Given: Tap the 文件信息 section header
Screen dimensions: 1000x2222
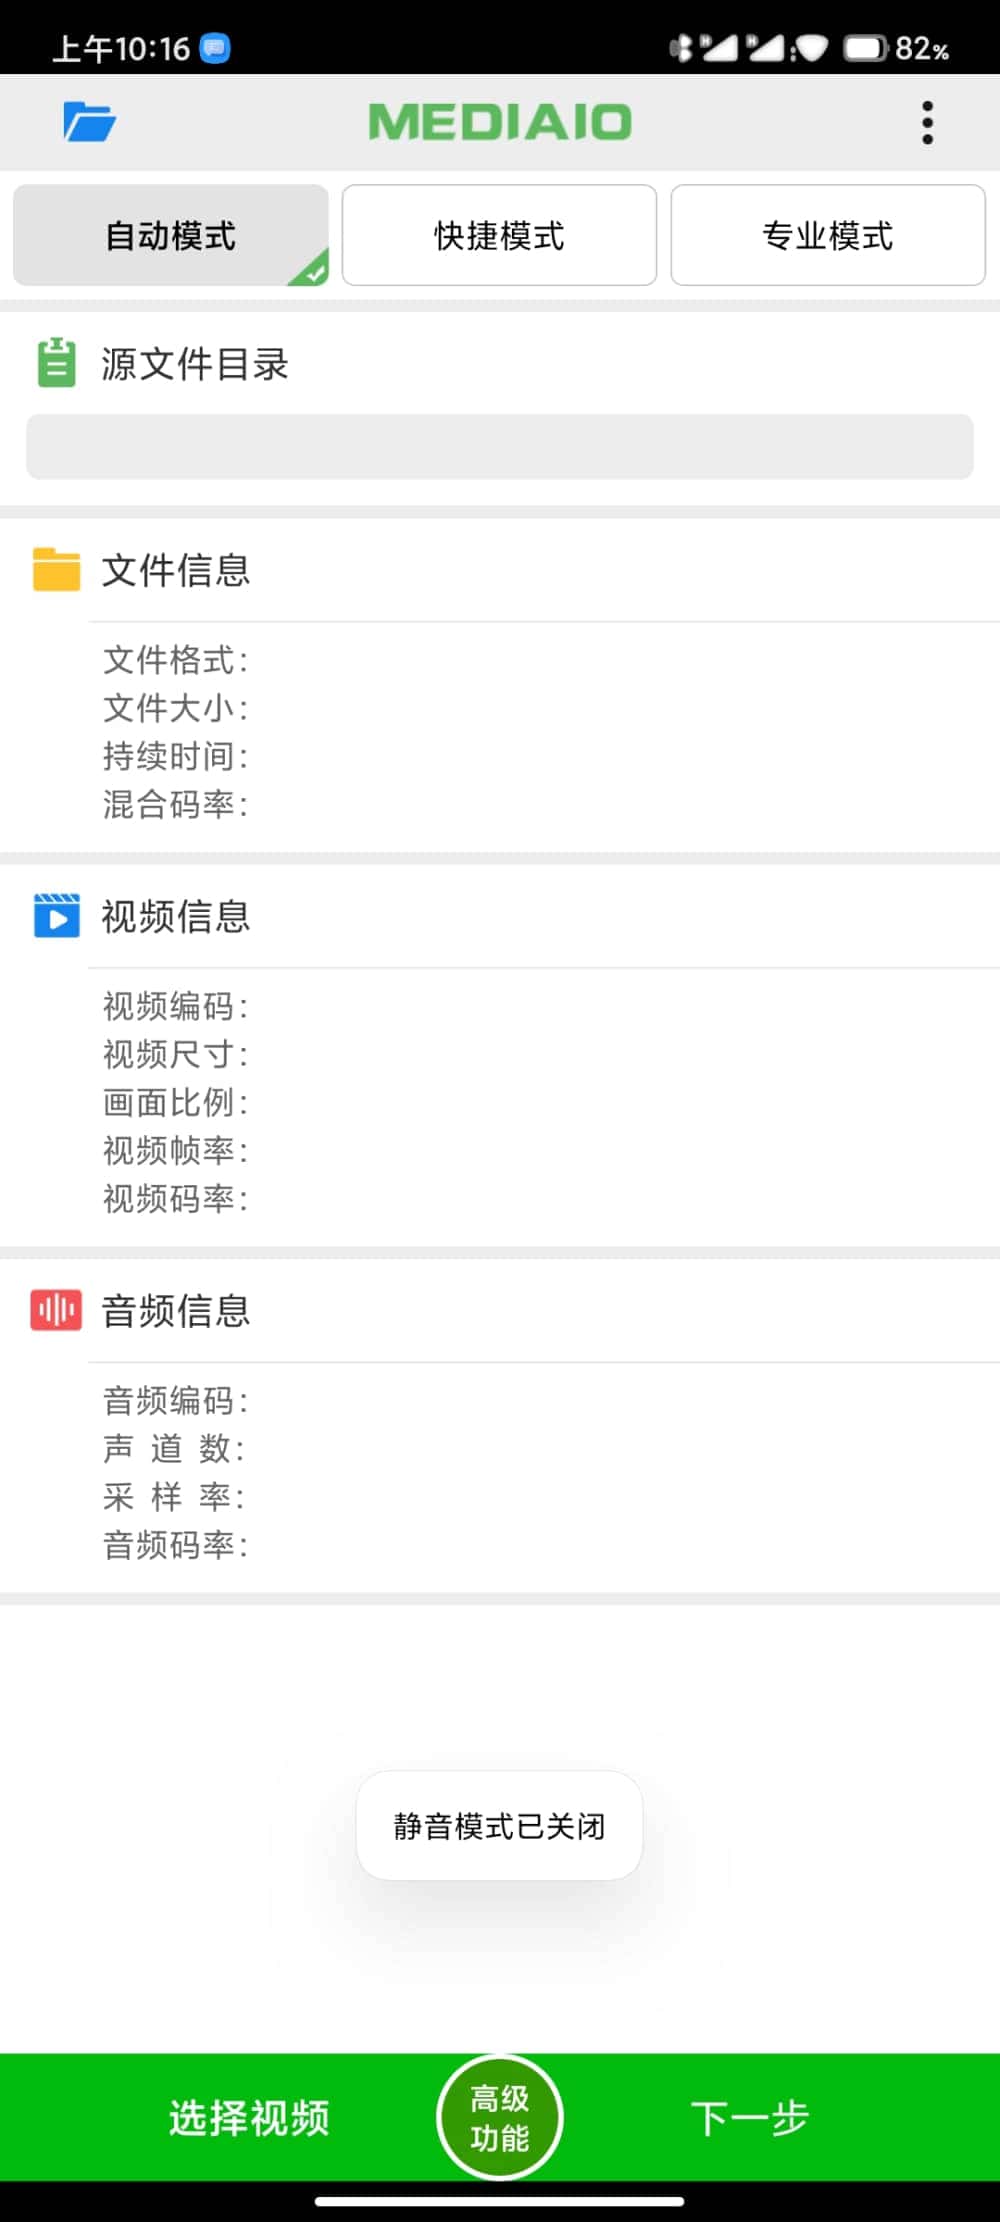Looking at the screenshot, I should click(175, 570).
